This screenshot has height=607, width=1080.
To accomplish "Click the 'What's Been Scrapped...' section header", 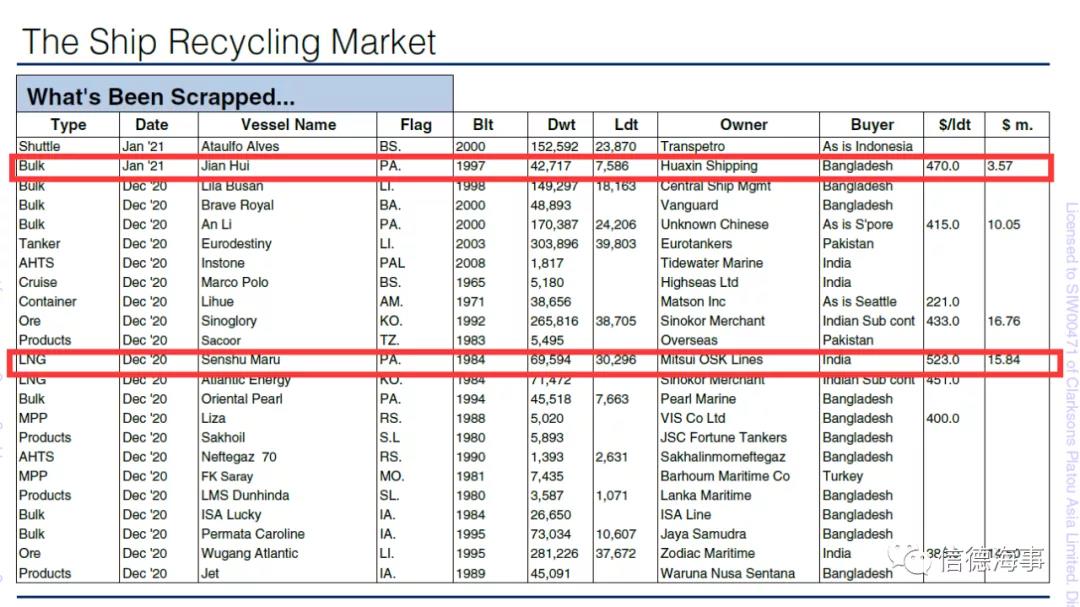I will [x=161, y=97].
